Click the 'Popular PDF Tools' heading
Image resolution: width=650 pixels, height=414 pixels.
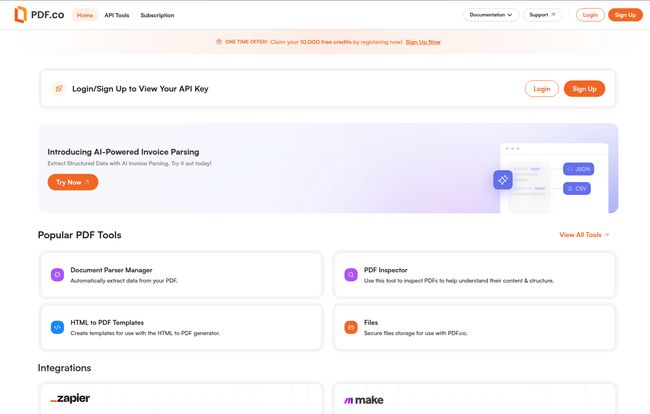(x=80, y=235)
